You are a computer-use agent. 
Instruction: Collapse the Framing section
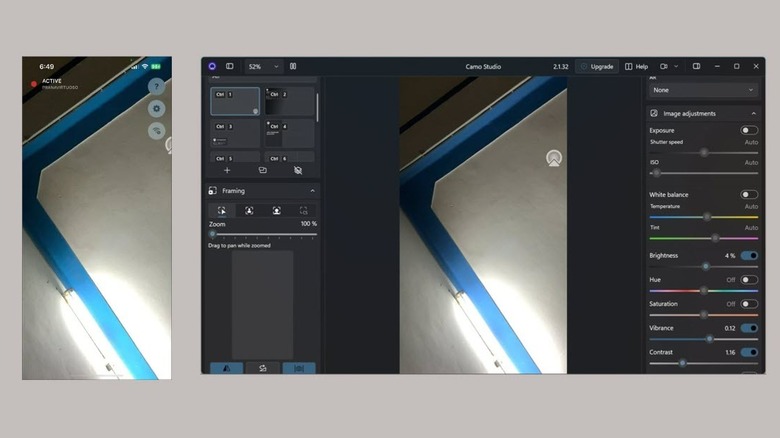312,190
